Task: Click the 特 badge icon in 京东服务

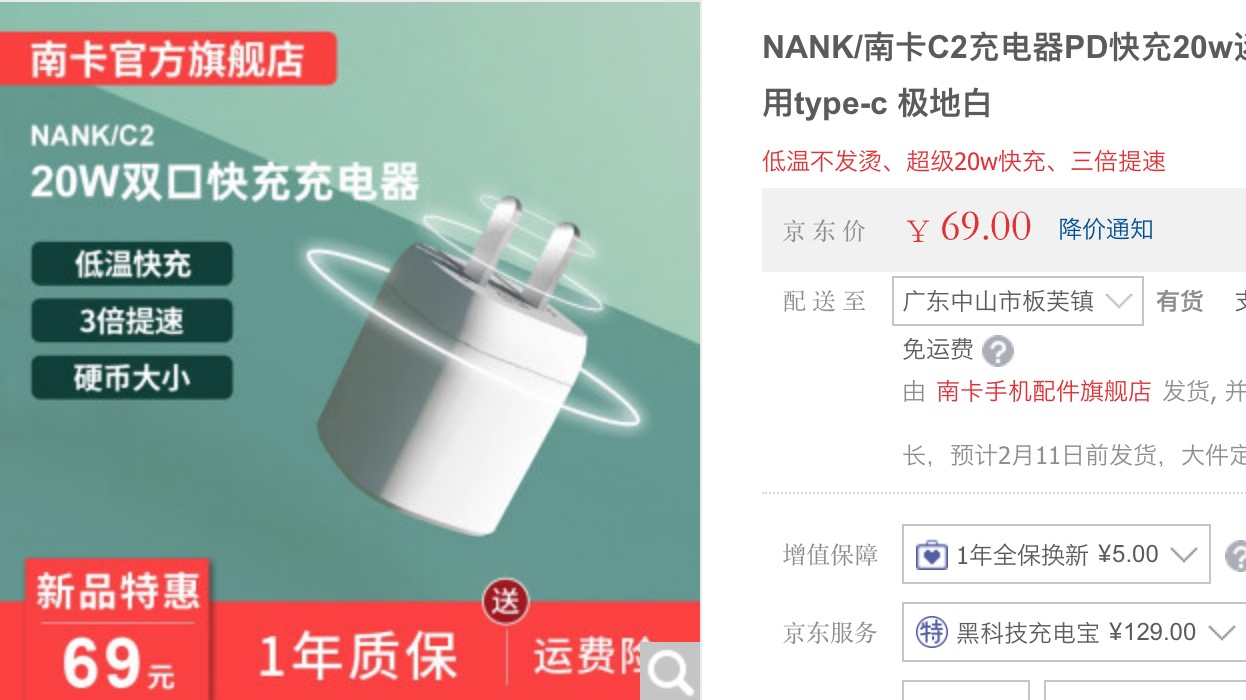Action: (x=932, y=632)
